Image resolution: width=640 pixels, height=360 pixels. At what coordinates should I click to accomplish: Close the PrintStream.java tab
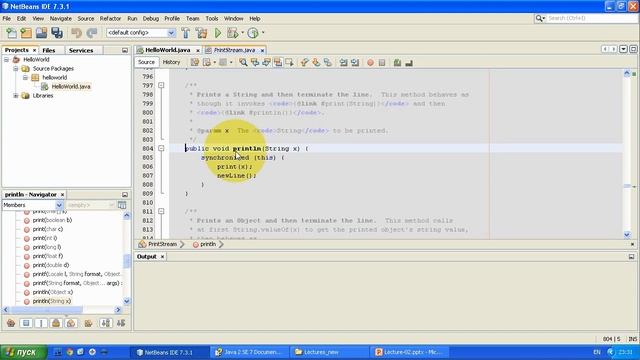pyautogui.click(x=262, y=50)
